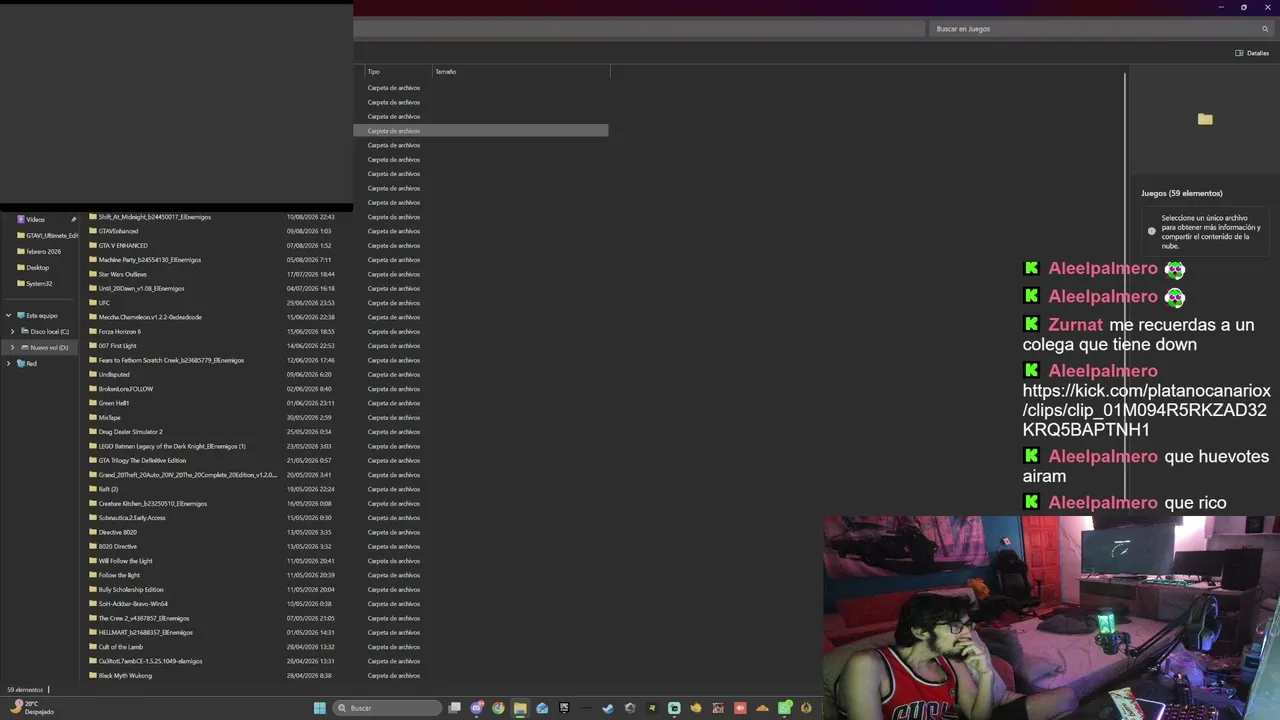Click the Zurnat username in chat
Screen dimensions: 1280x720
(1075, 325)
